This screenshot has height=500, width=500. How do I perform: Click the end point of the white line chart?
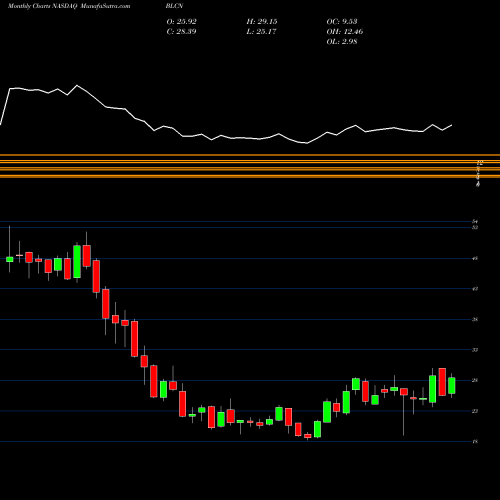pyautogui.click(x=452, y=125)
